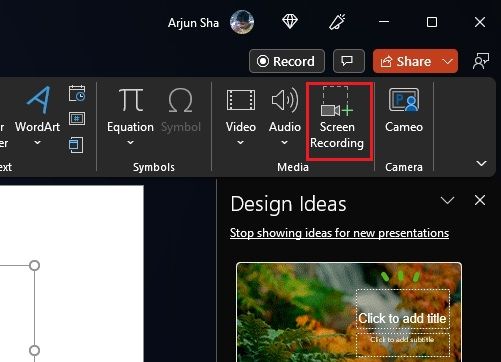Expand the Audio dropdown arrow
The image size is (501, 362).
click(x=284, y=143)
